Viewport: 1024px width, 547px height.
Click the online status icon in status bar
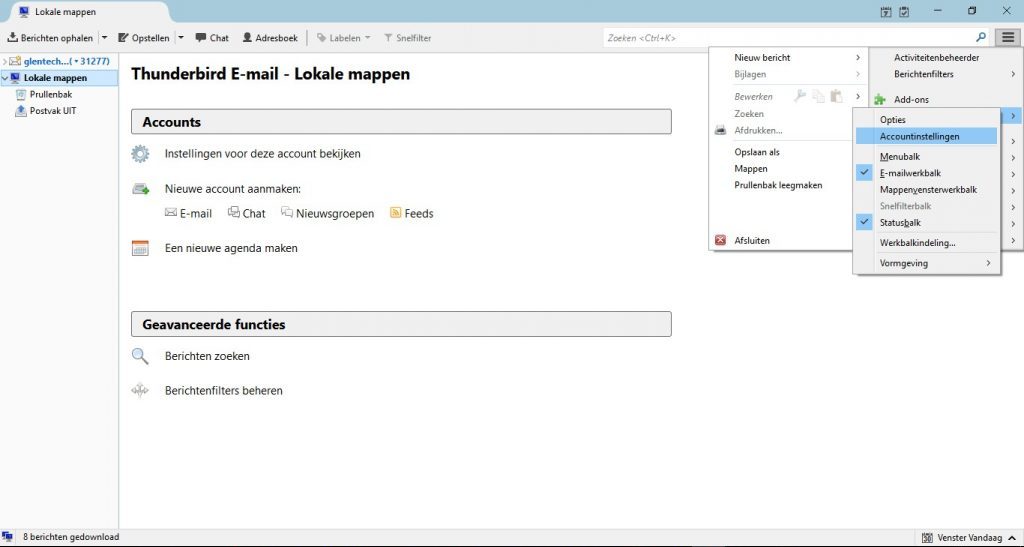pyautogui.click(x=8, y=537)
